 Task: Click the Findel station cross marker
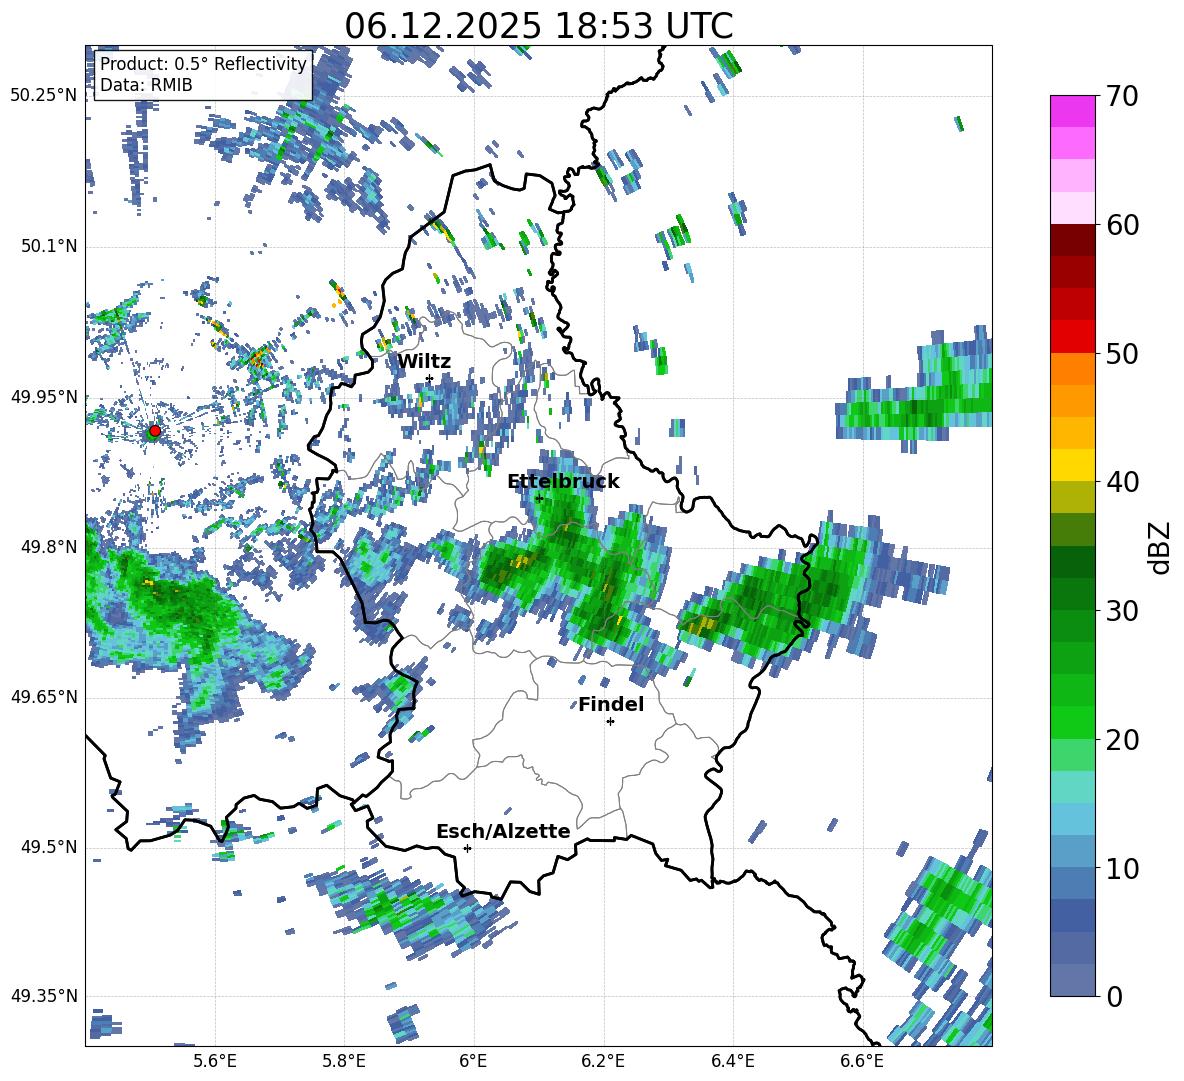pos(610,722)
